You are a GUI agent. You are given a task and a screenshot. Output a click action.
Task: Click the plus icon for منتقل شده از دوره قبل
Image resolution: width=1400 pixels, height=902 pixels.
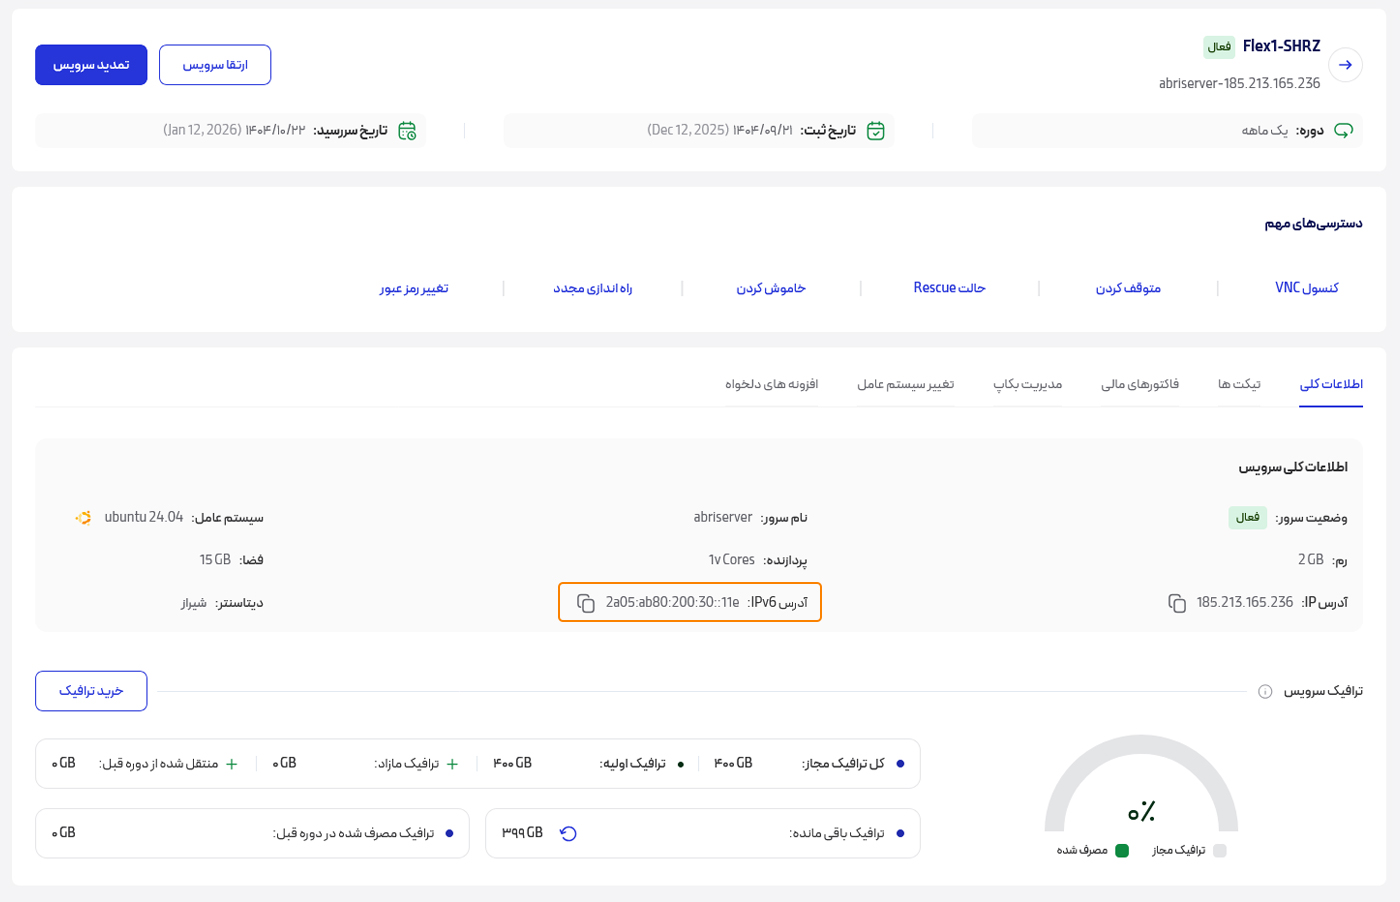[231, 764]
